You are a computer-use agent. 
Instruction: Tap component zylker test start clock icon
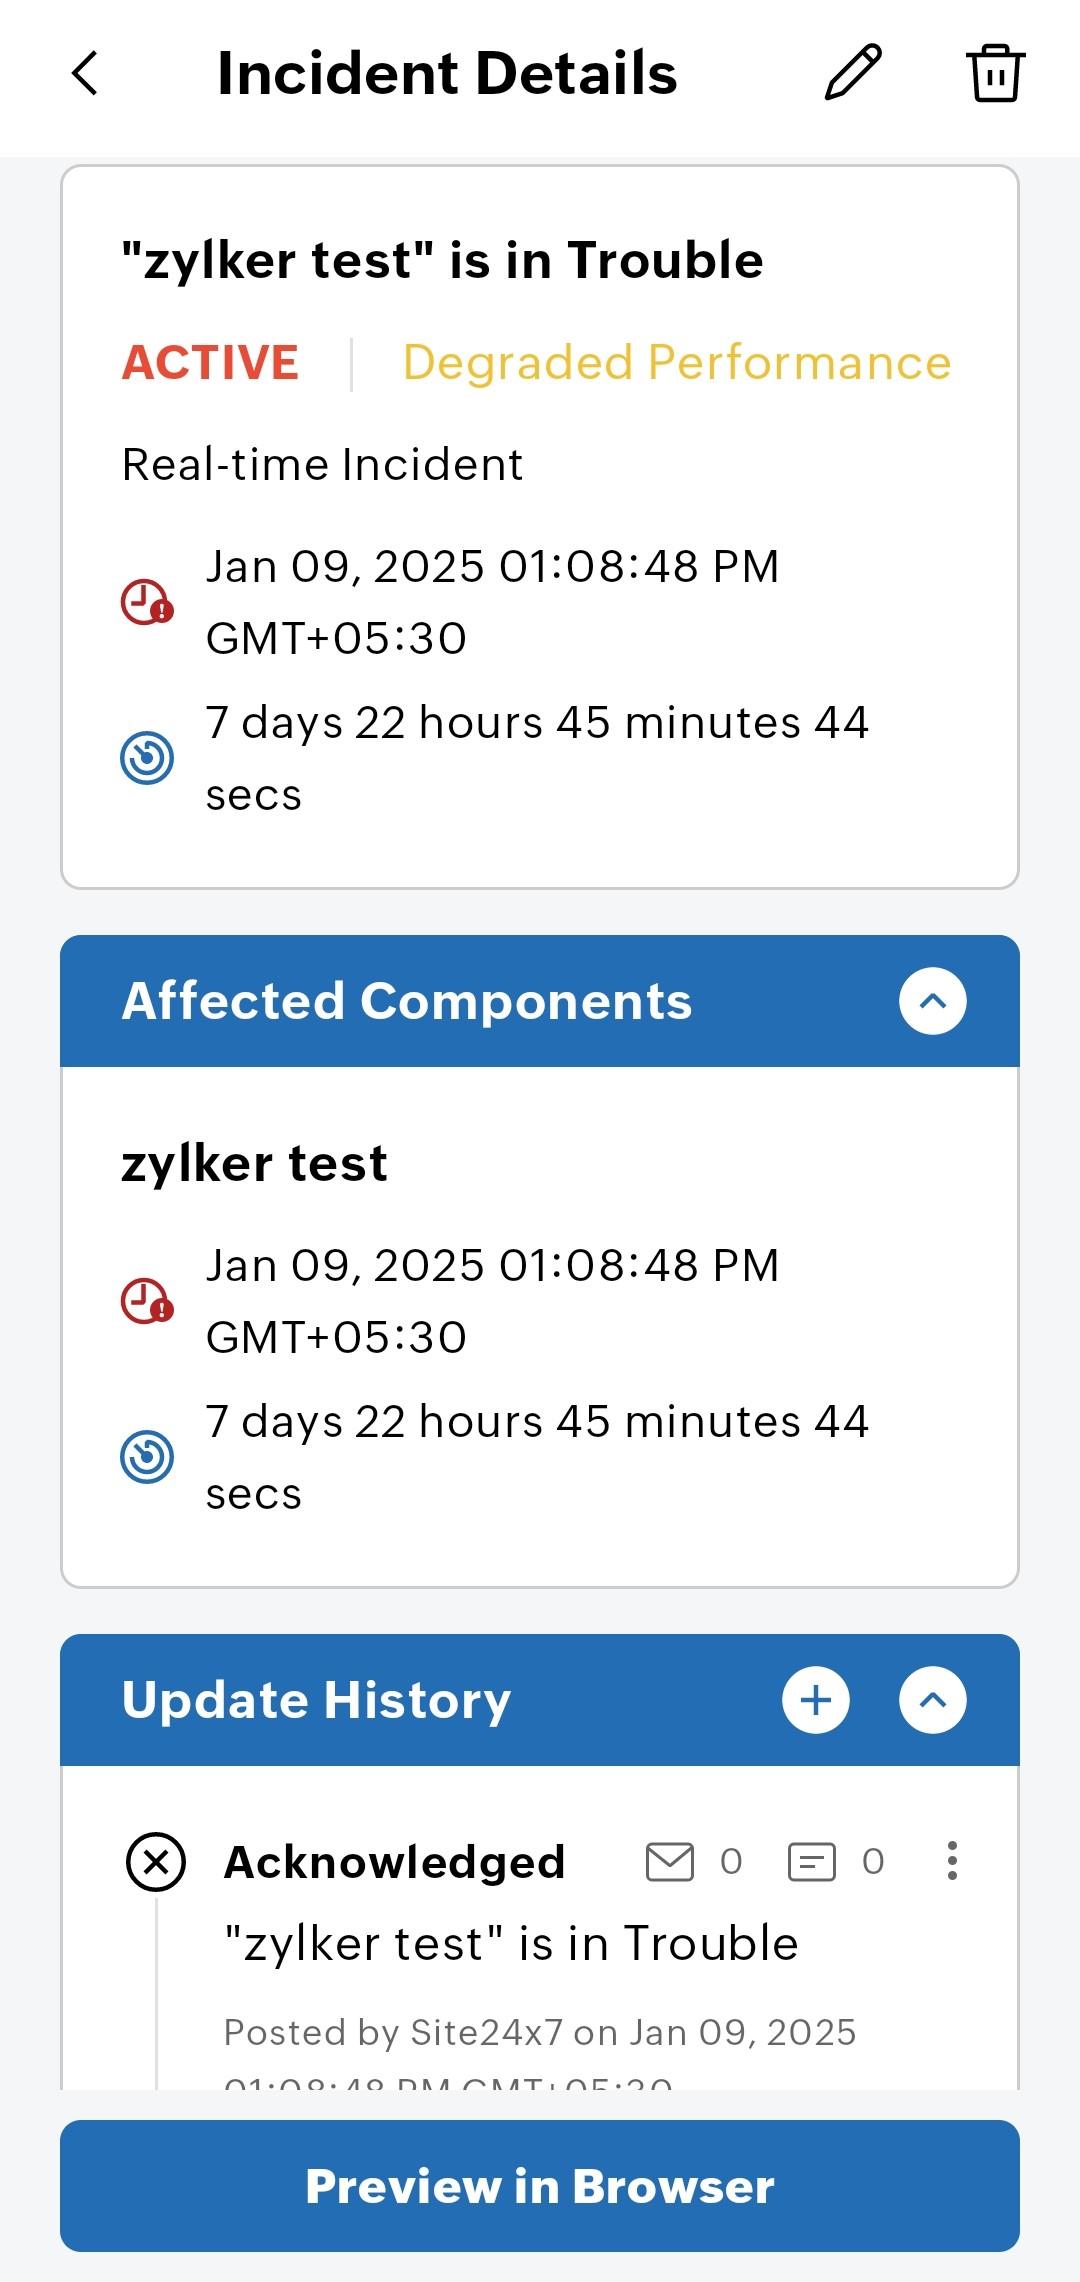pyautogui.click(x=147, y=1301)
